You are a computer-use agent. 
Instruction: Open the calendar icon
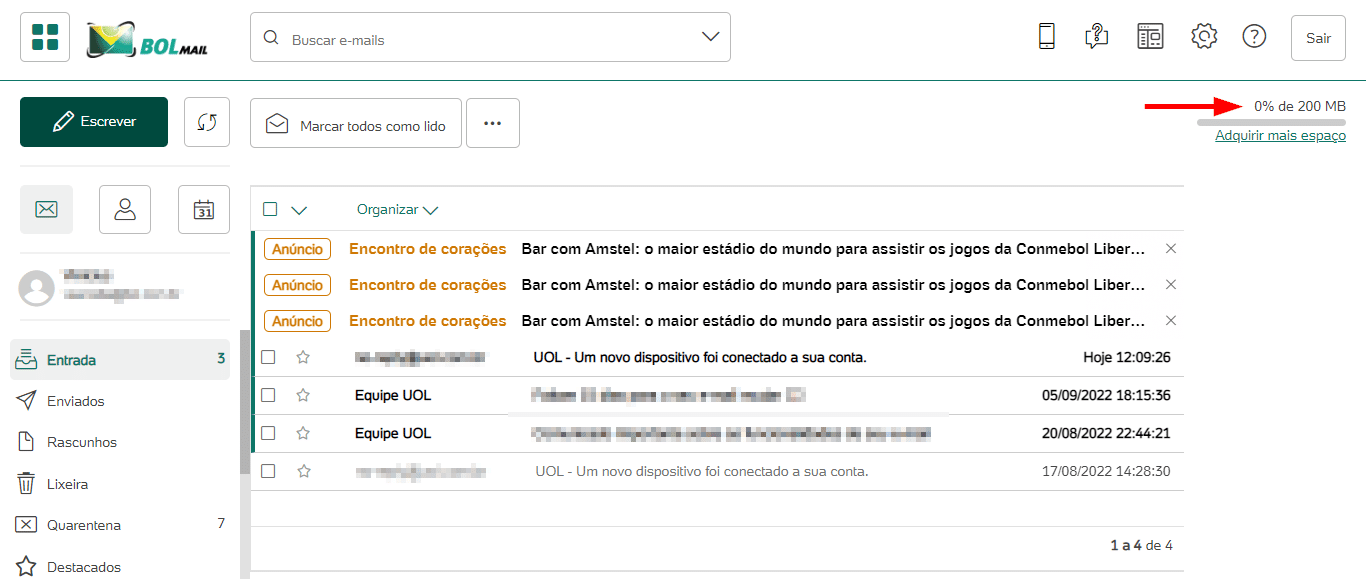pos(204,209)
